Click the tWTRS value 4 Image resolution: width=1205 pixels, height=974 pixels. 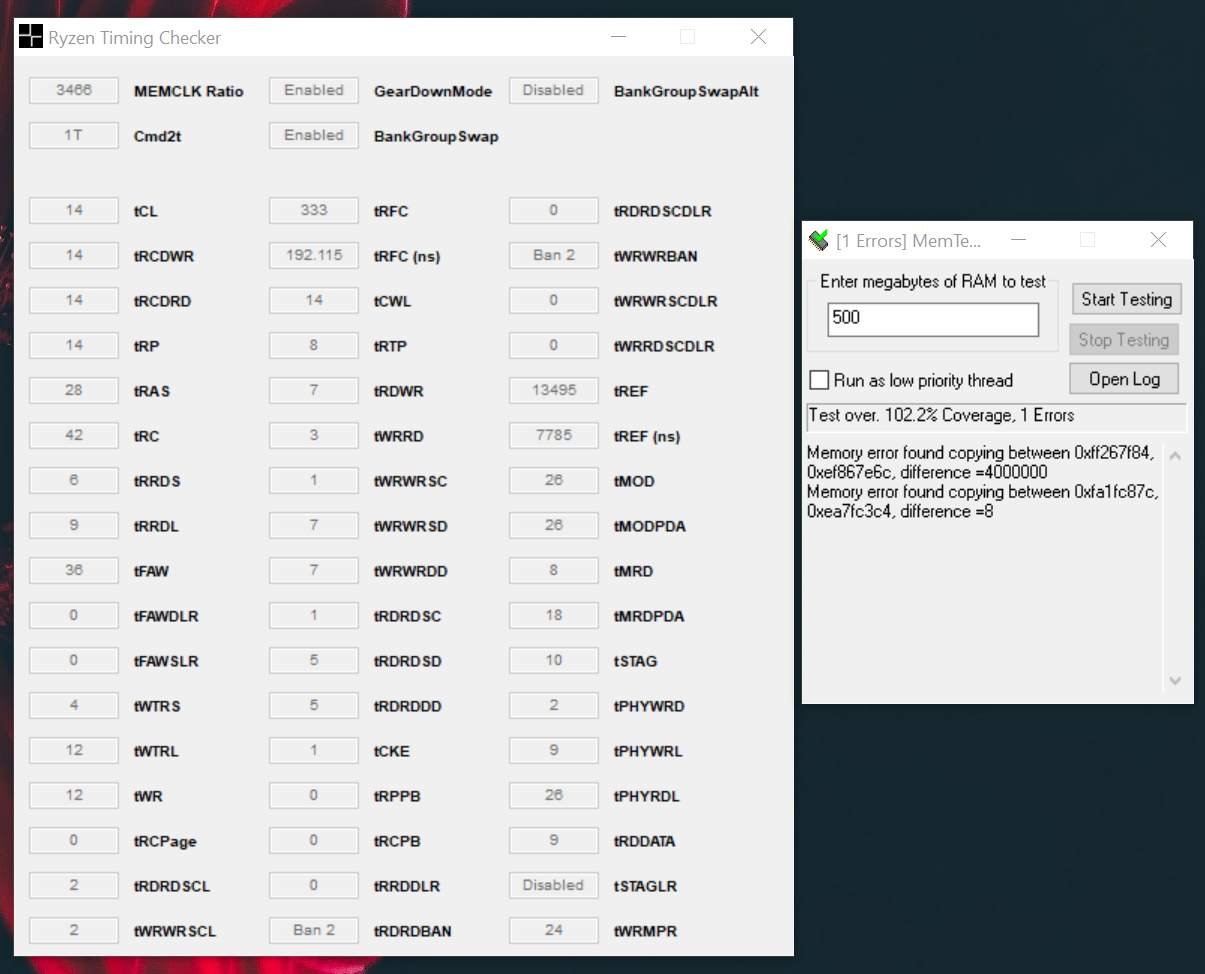[74, 705]
